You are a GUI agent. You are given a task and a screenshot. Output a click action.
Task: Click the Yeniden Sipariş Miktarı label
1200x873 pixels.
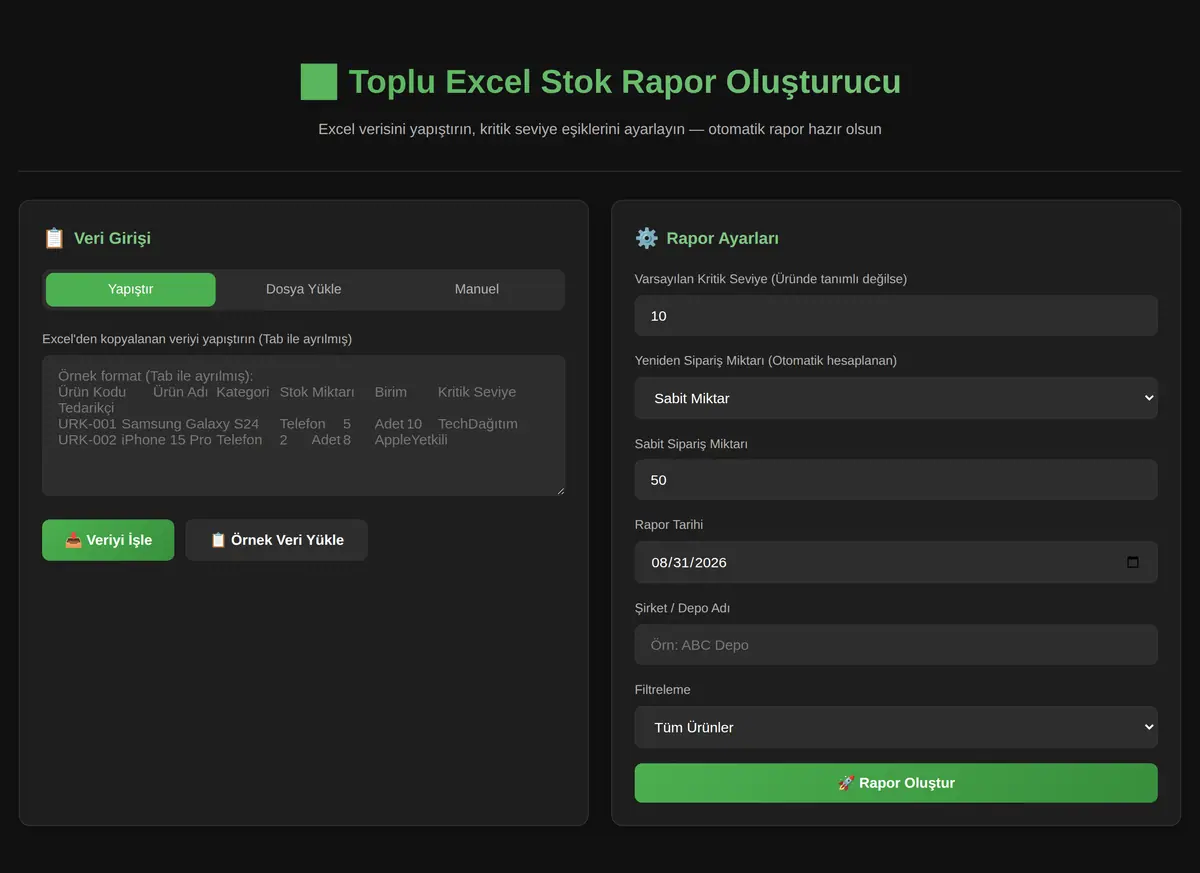[766, 361]
